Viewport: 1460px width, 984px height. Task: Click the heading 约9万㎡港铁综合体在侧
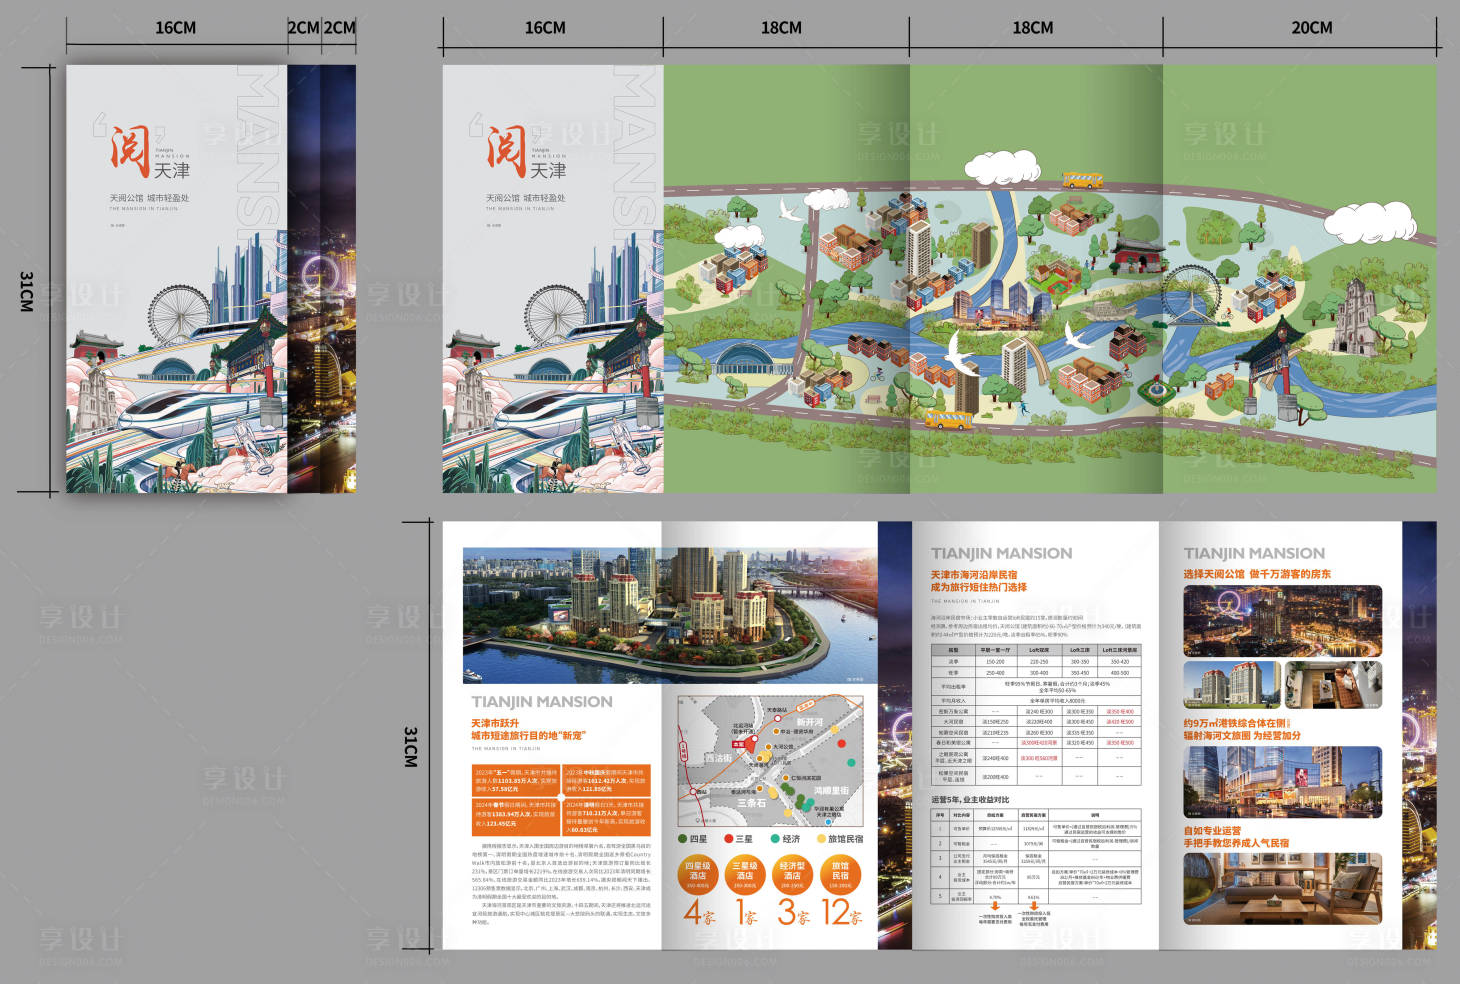click(x=1236, y=723)
